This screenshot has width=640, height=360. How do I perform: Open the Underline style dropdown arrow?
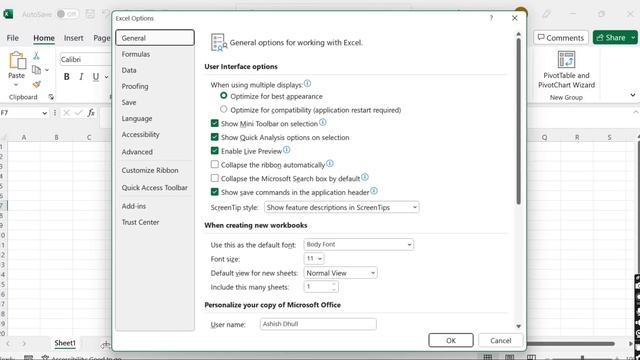[x=107, y=77]
